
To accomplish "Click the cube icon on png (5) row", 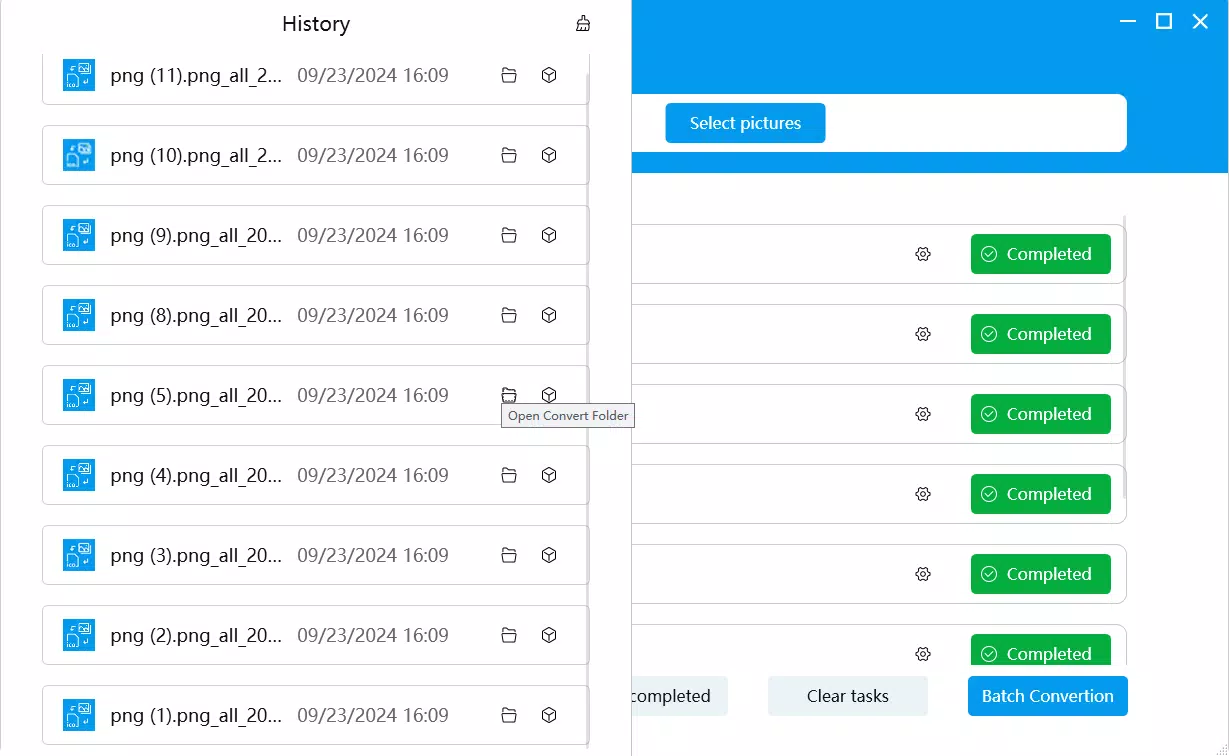I will (x=548, y=395).
